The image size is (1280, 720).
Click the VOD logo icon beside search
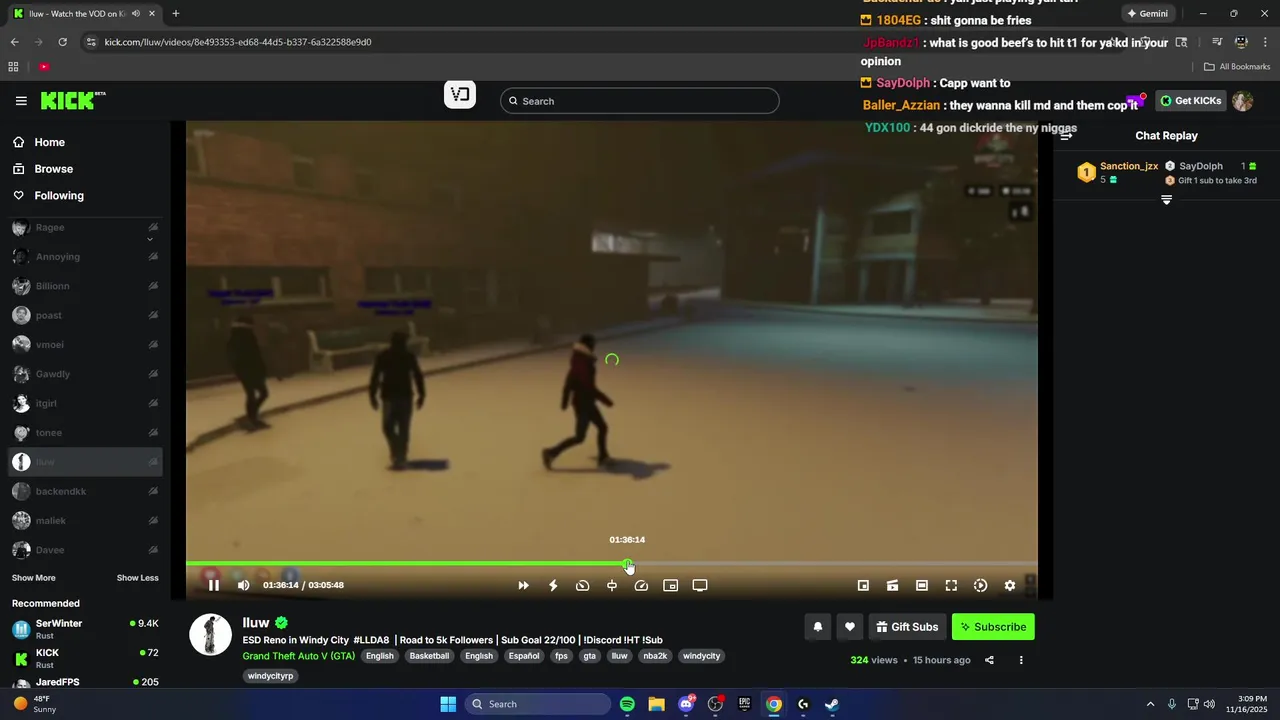point(460,95)
